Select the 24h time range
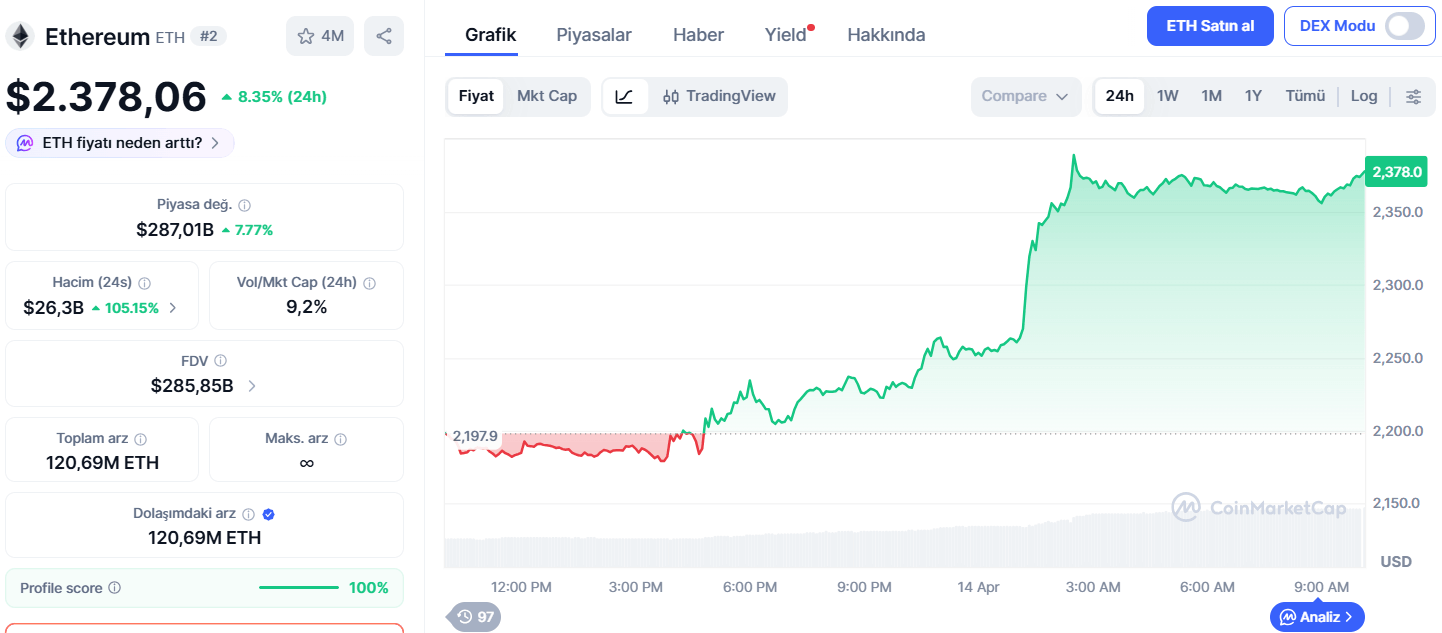Viewport: 1442px width, 633px height. coord(1120,96)
